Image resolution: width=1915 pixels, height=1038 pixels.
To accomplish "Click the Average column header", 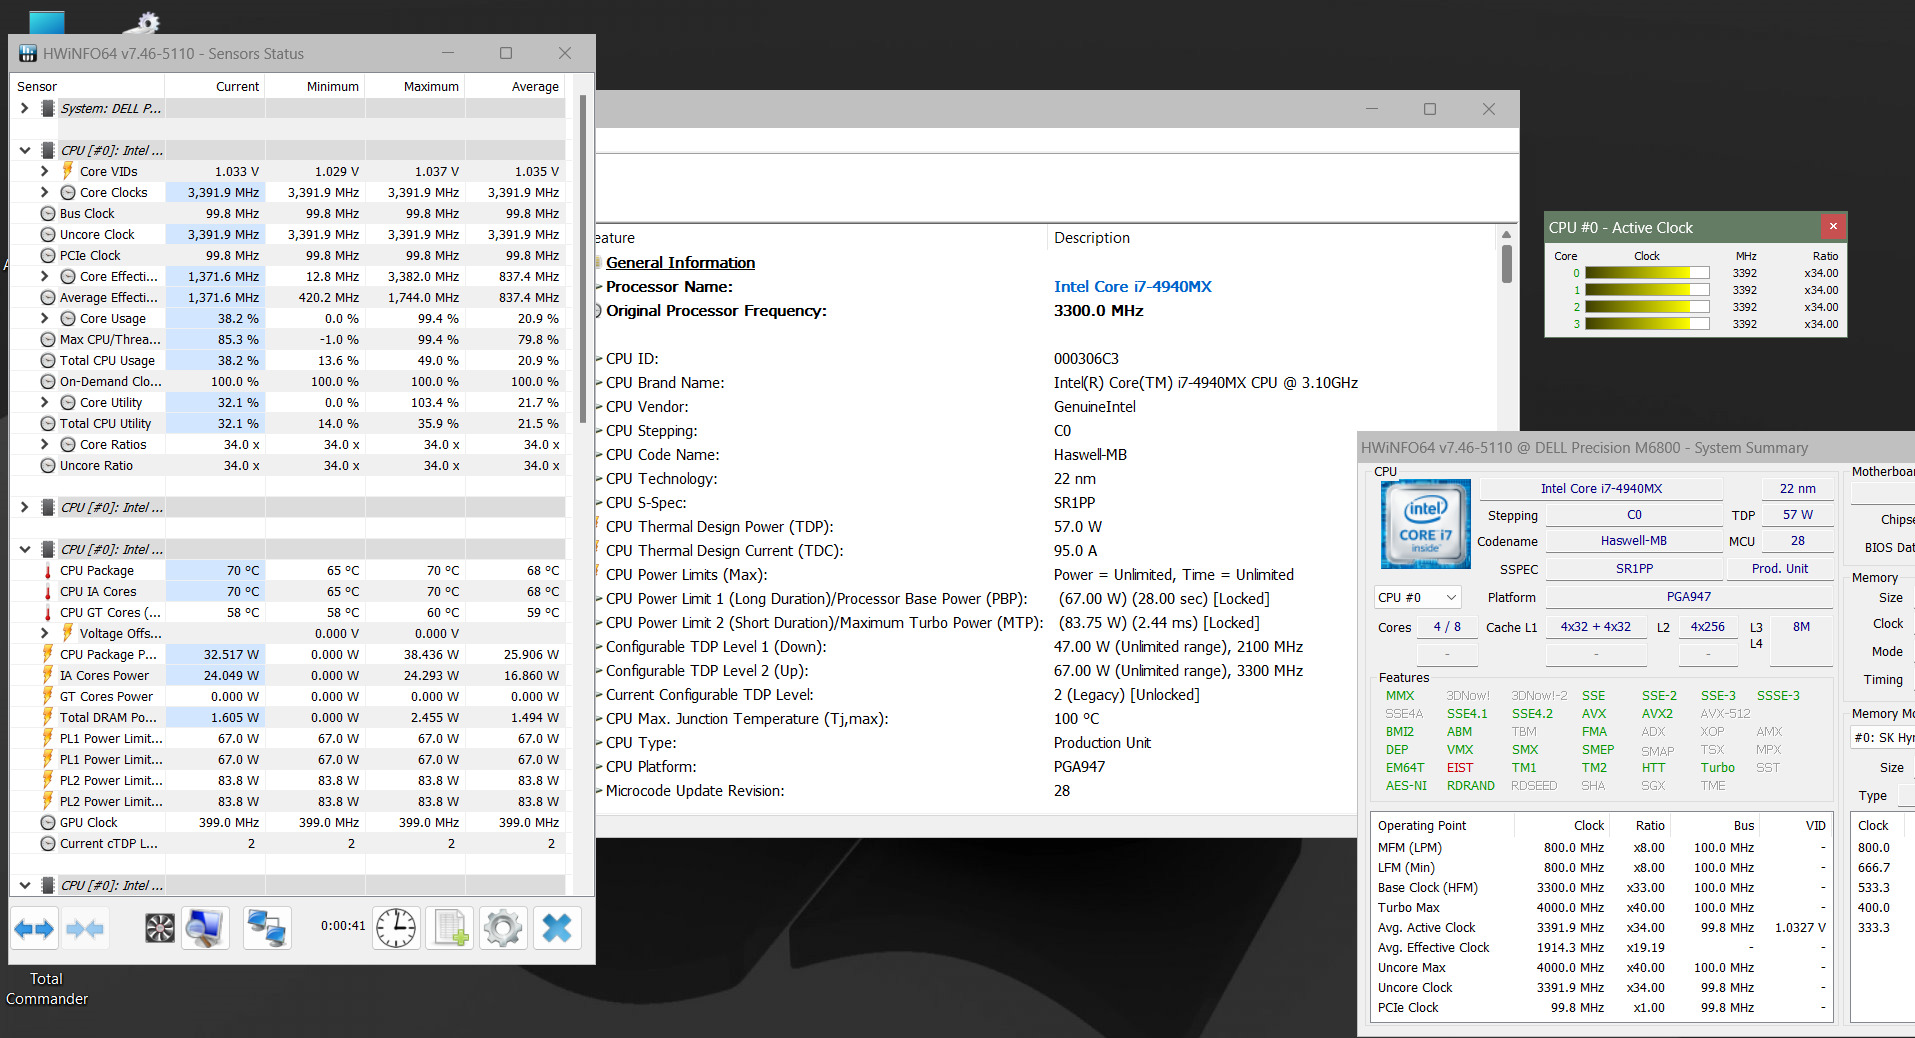I will coord(515,86).
